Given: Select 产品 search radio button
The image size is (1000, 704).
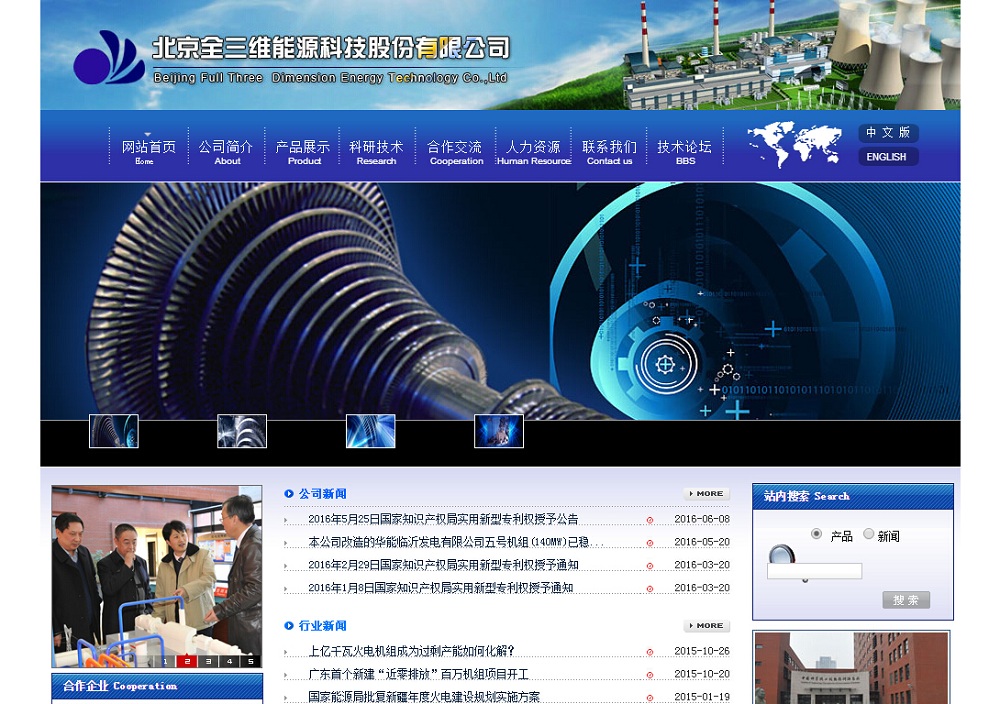Looking at the screenshot, I should point(816,534).
